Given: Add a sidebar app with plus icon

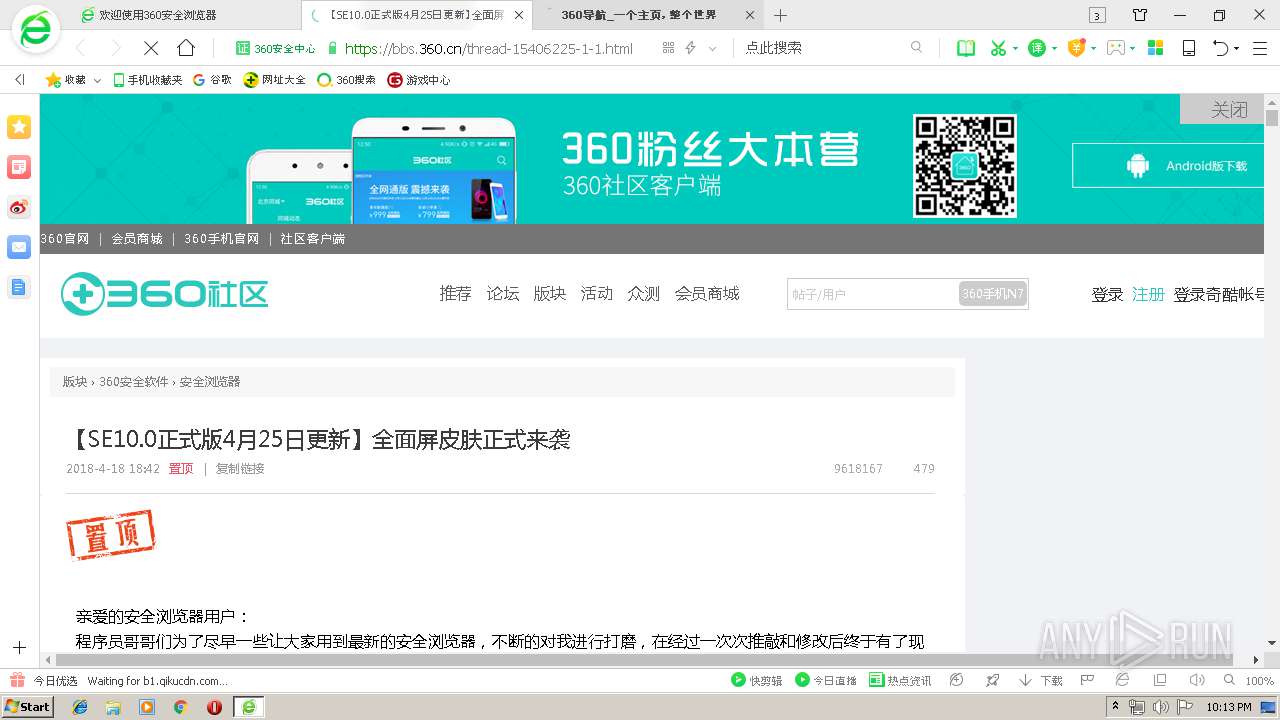Looking at the screenshot, I should coord(19,648).
